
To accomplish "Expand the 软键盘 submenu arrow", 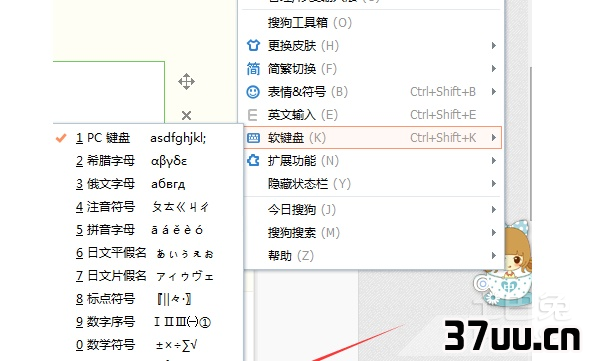I will click(x=494, y=138).
